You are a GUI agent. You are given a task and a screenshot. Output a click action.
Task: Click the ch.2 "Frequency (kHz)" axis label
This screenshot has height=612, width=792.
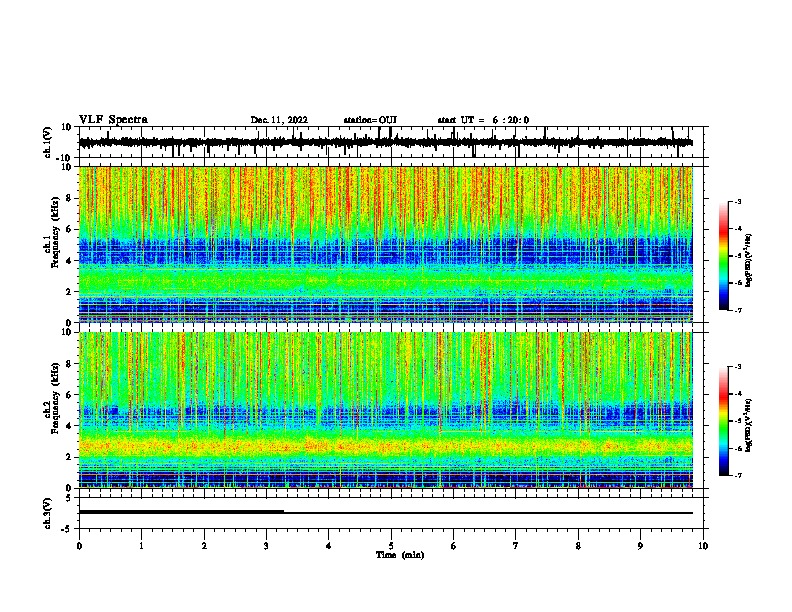[x=55, y=398]
